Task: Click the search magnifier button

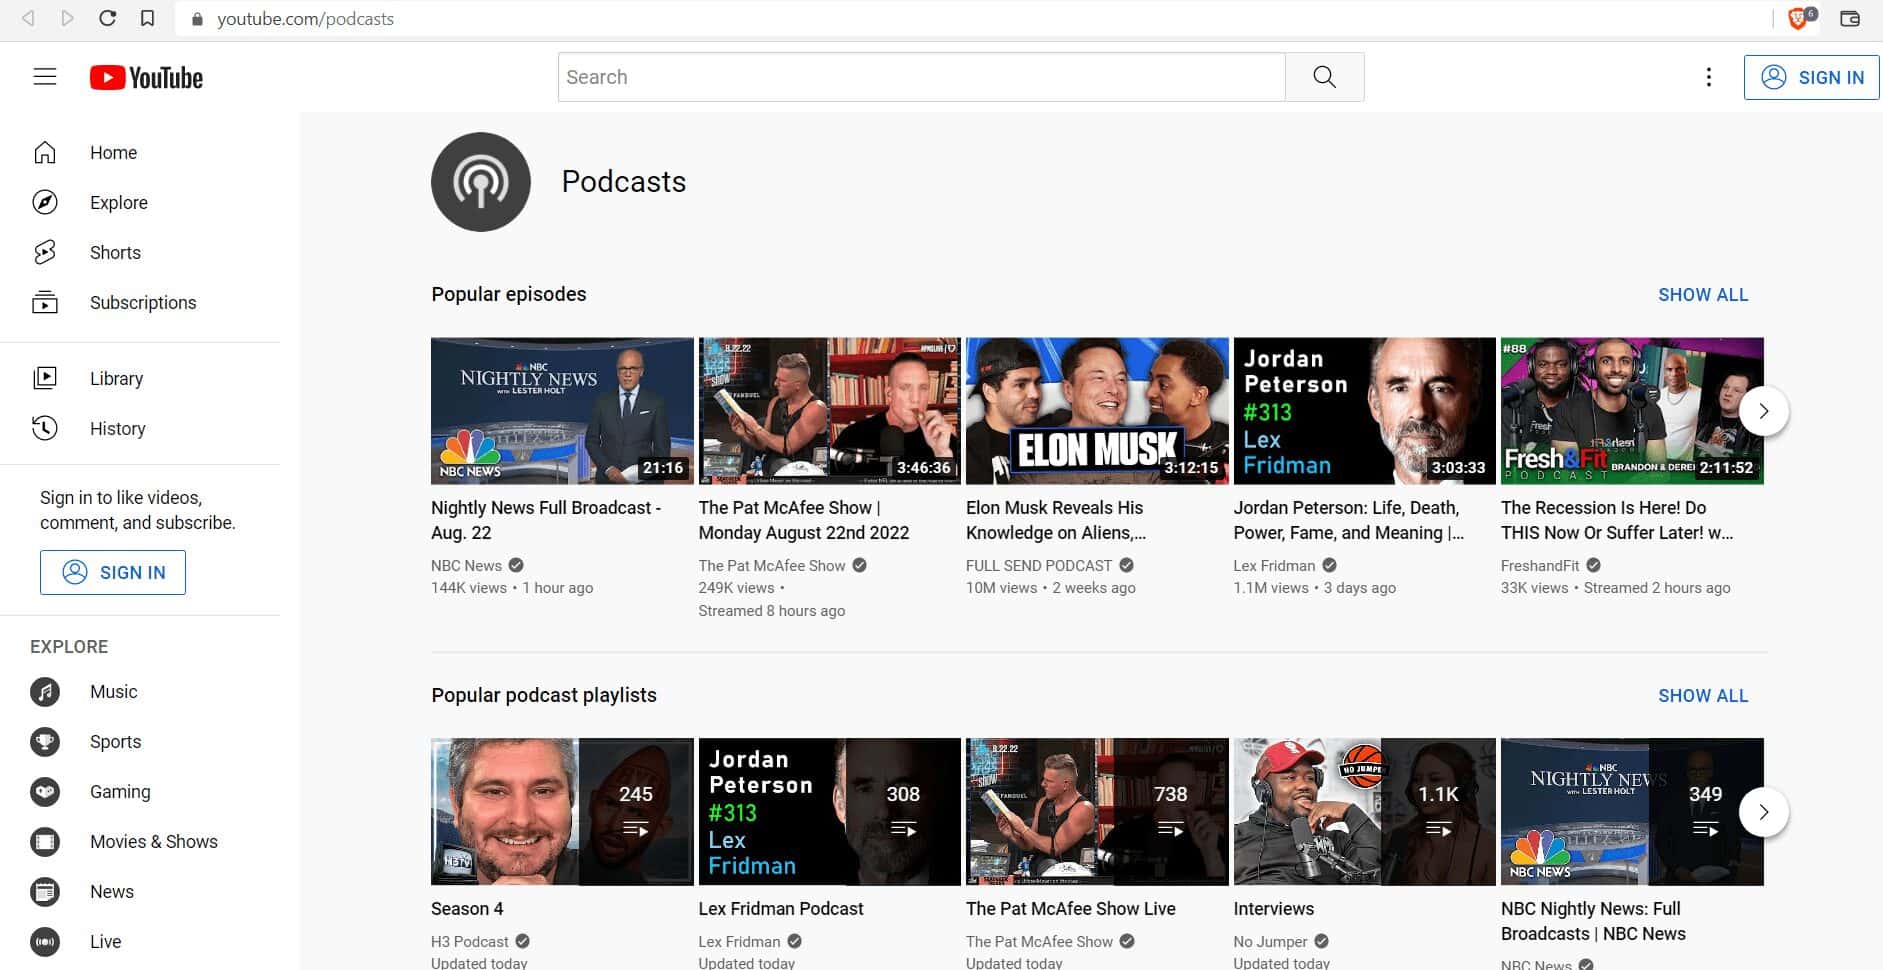Action: [1324, 77]
